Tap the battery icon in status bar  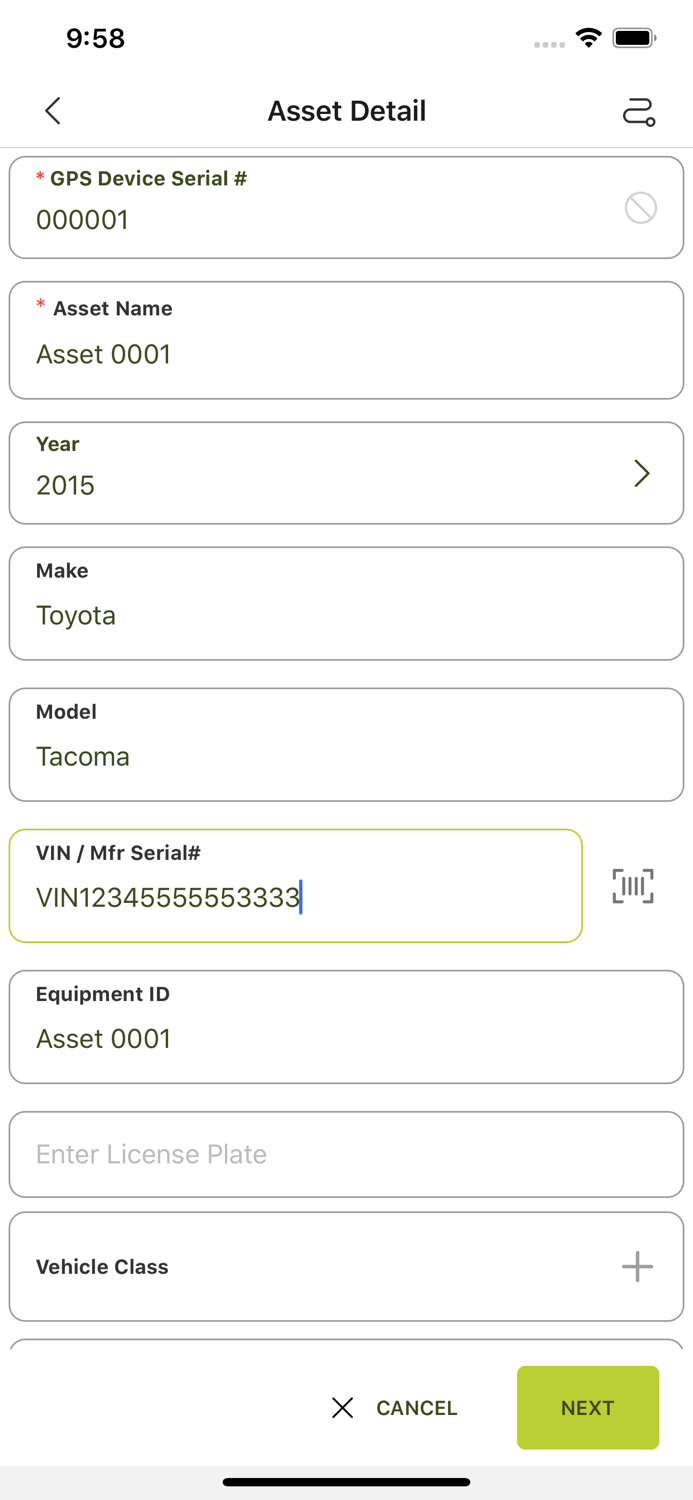coord(634,38)
